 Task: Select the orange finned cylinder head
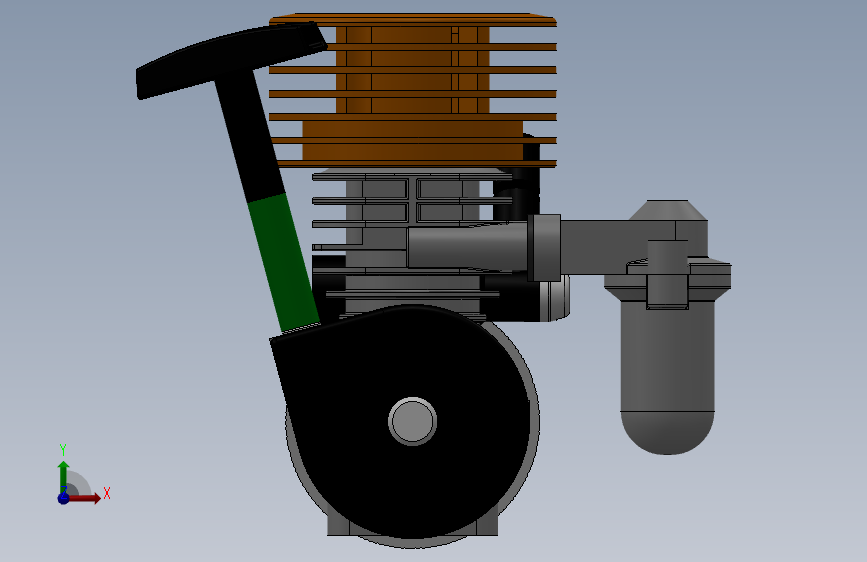pyautogui.click(x=412, y=91)
